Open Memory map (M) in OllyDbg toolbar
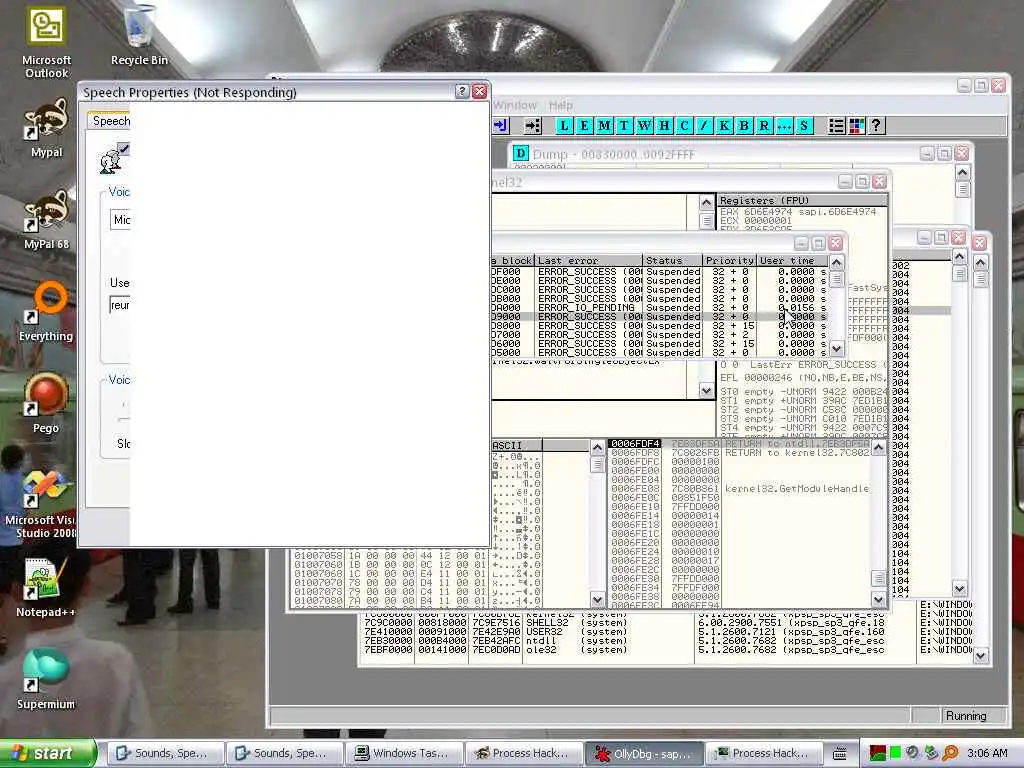The image size is (1024, 768). (x=605, y=126)
